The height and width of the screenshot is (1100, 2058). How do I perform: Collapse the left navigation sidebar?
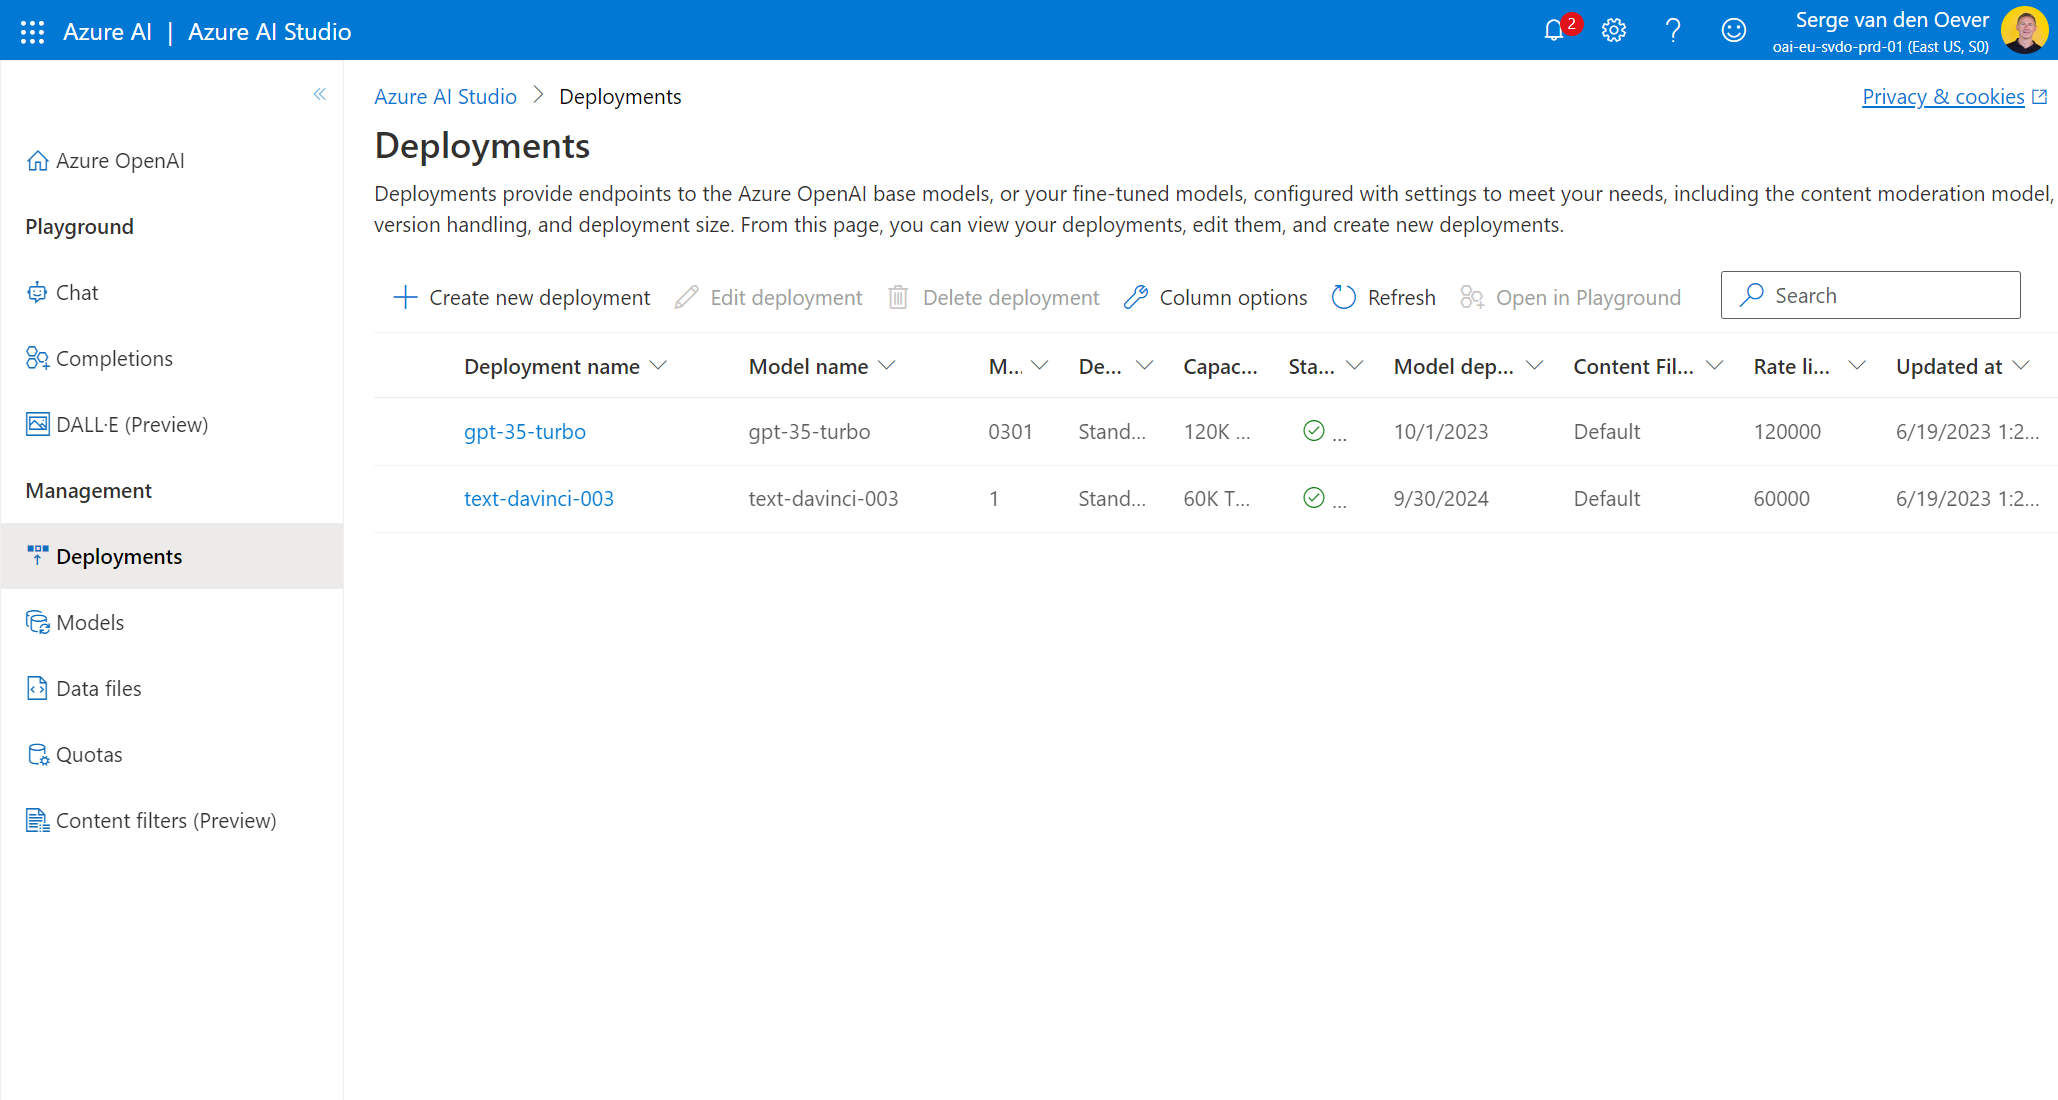[x=320, y=94]
